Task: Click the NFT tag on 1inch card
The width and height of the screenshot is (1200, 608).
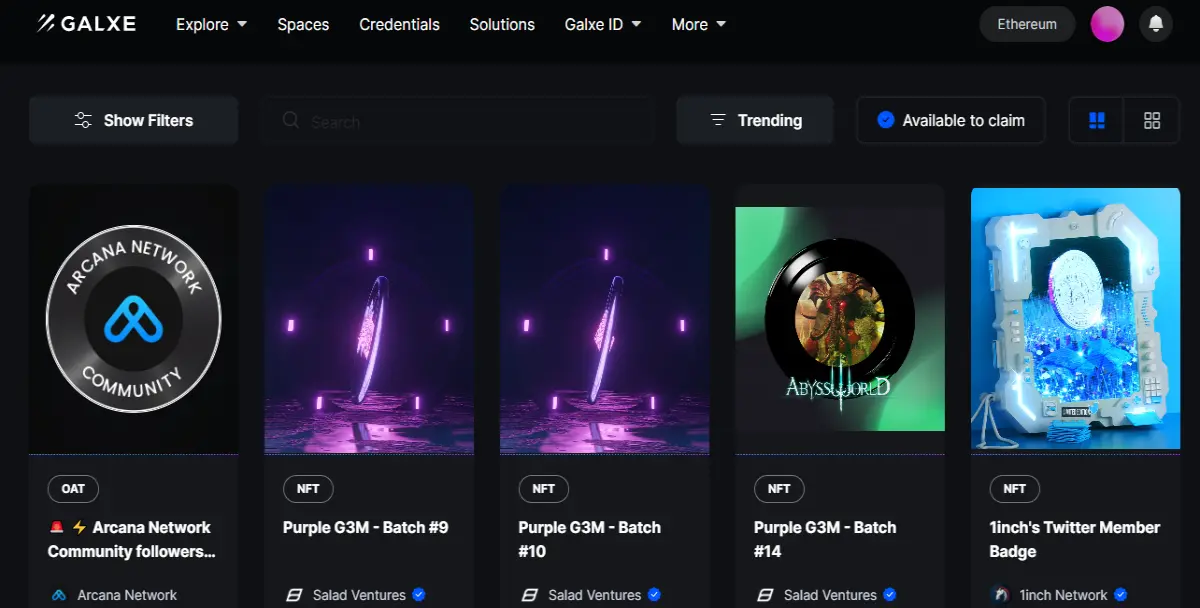Action: tap(1014, 489)
